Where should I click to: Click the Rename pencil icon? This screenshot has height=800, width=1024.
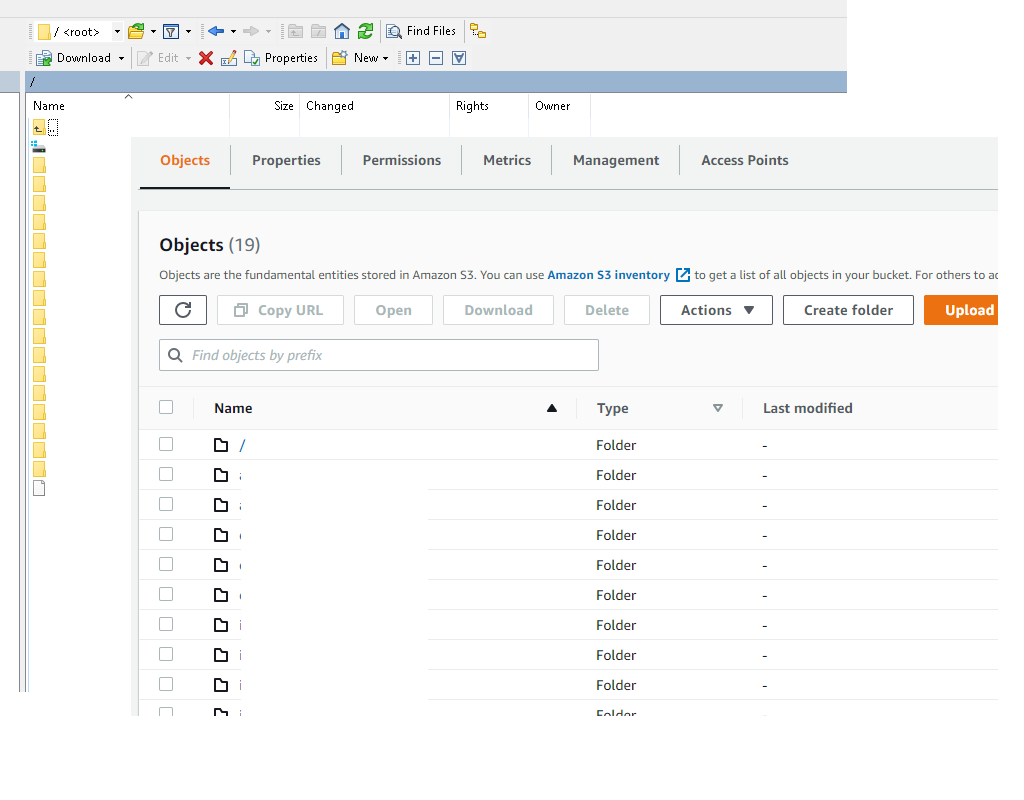[x=229, y=58]
